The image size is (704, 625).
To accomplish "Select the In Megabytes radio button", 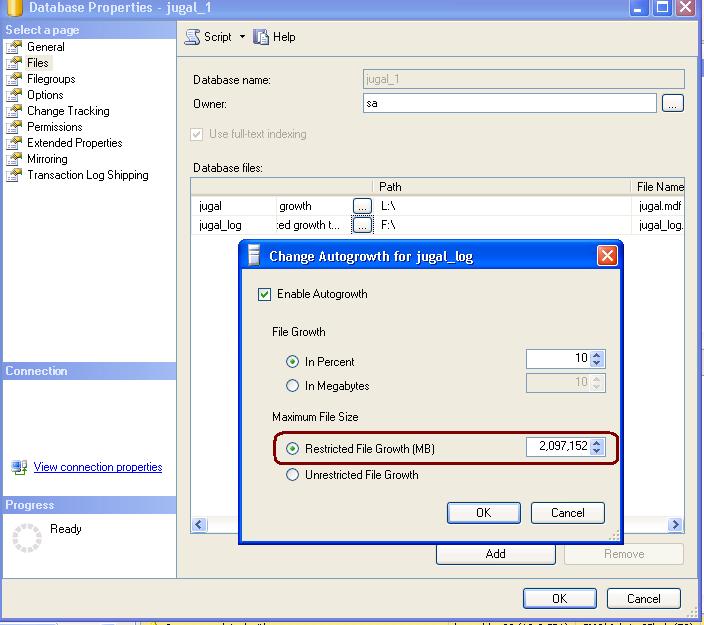I will [293, 386].
